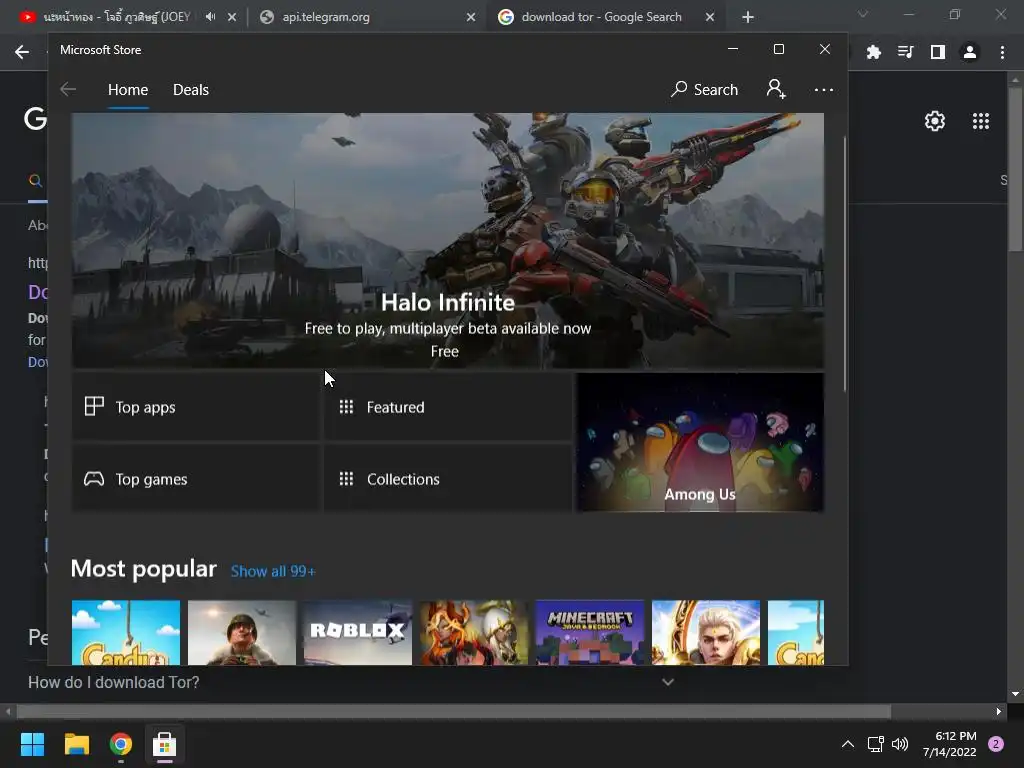Open Google settings gear icon
Screen dimensions: 1024x768
[935, 121]
